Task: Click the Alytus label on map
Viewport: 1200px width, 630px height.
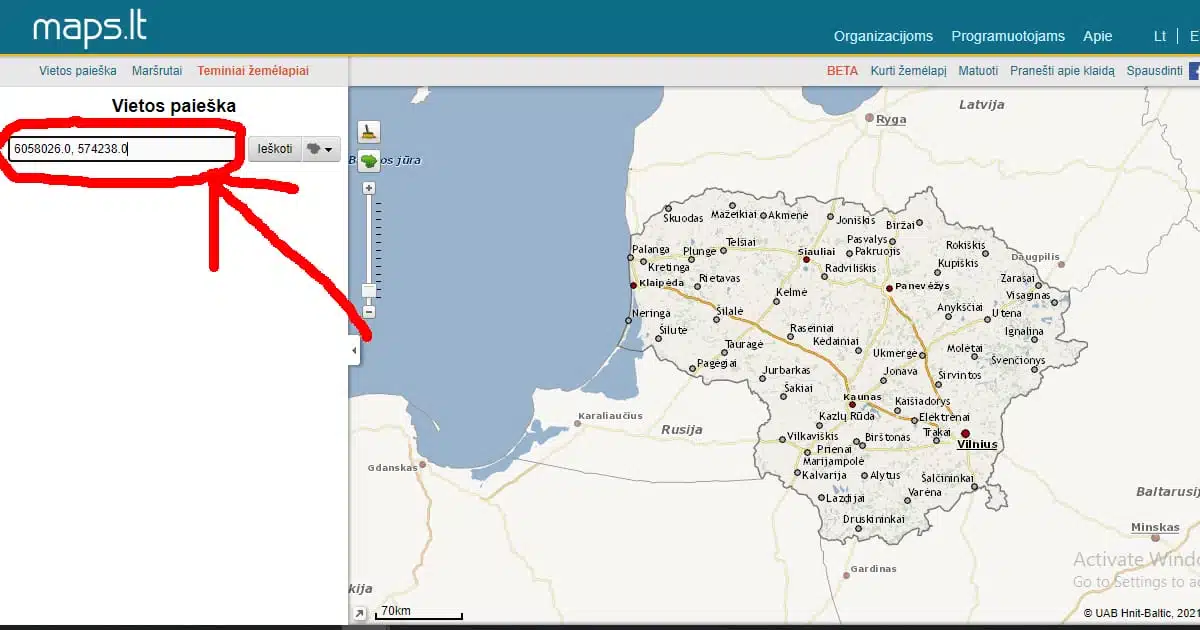Action: coord(885,476)
